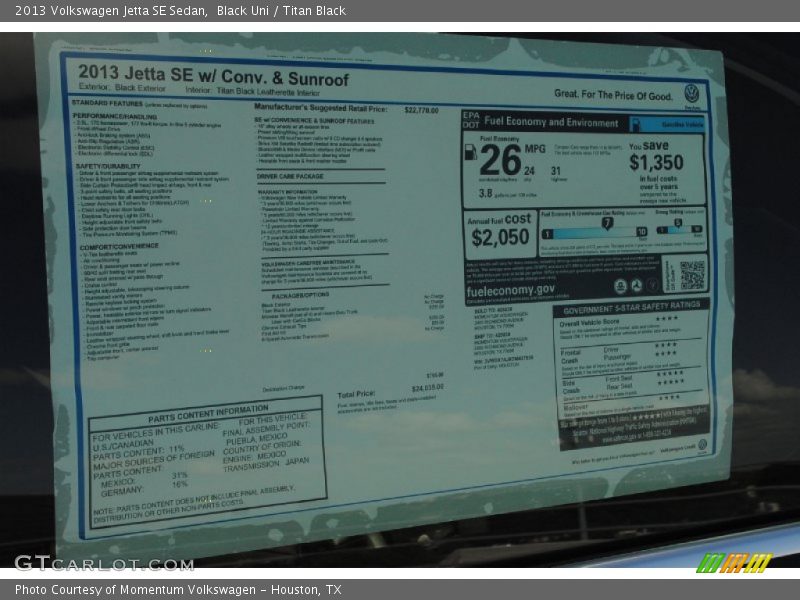Click the 24 city MPG value
Screen dimensions: 800x600
(529, 171)
